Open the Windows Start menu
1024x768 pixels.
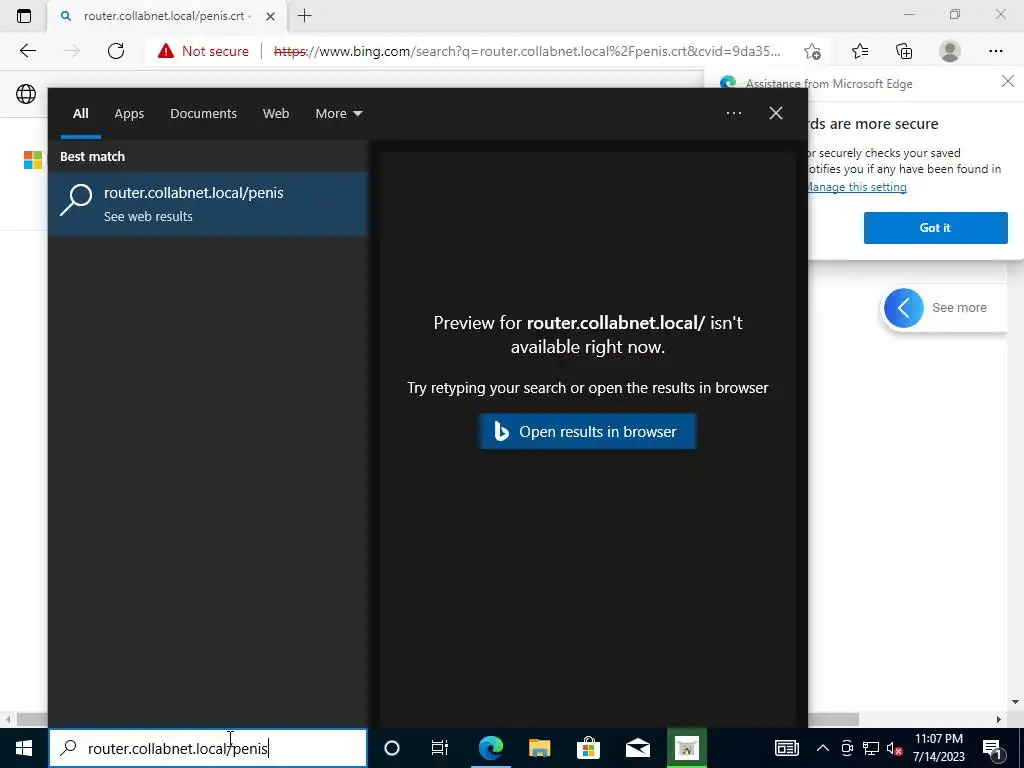(24, 748)
